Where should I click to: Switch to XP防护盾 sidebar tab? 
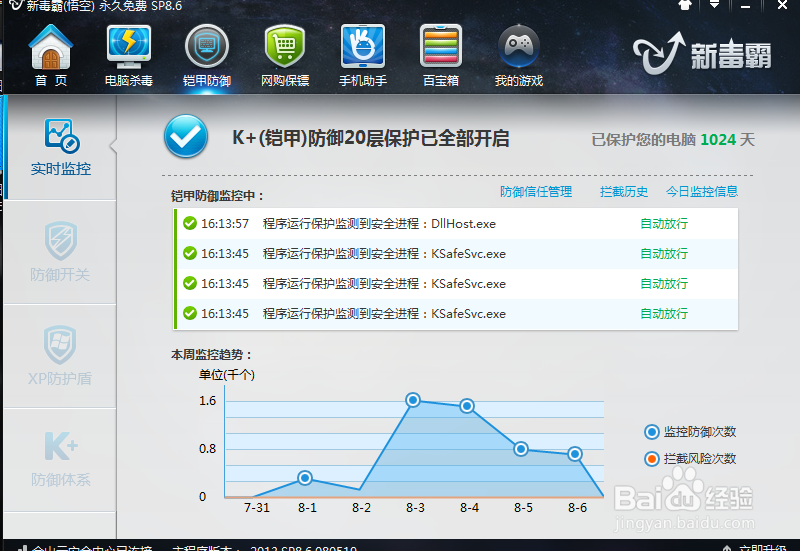(x=60, y=356)
